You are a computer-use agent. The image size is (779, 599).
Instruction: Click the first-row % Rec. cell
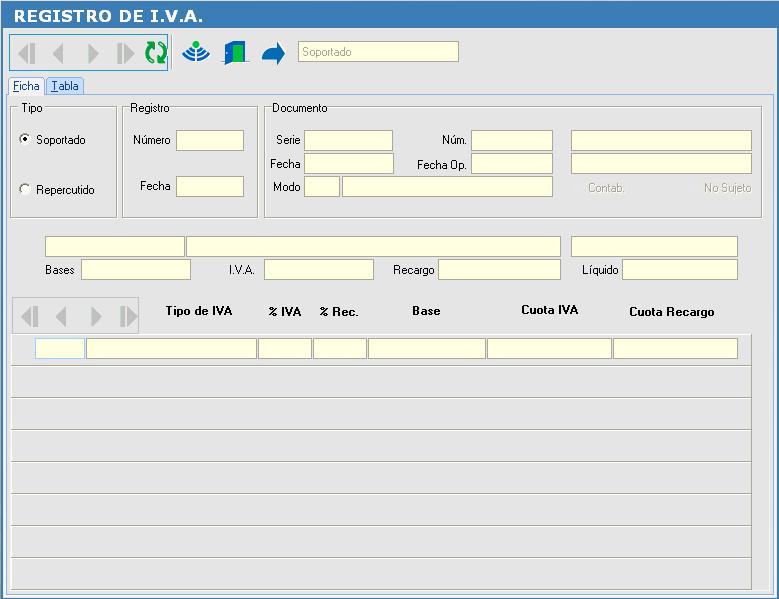click(340, 348)
